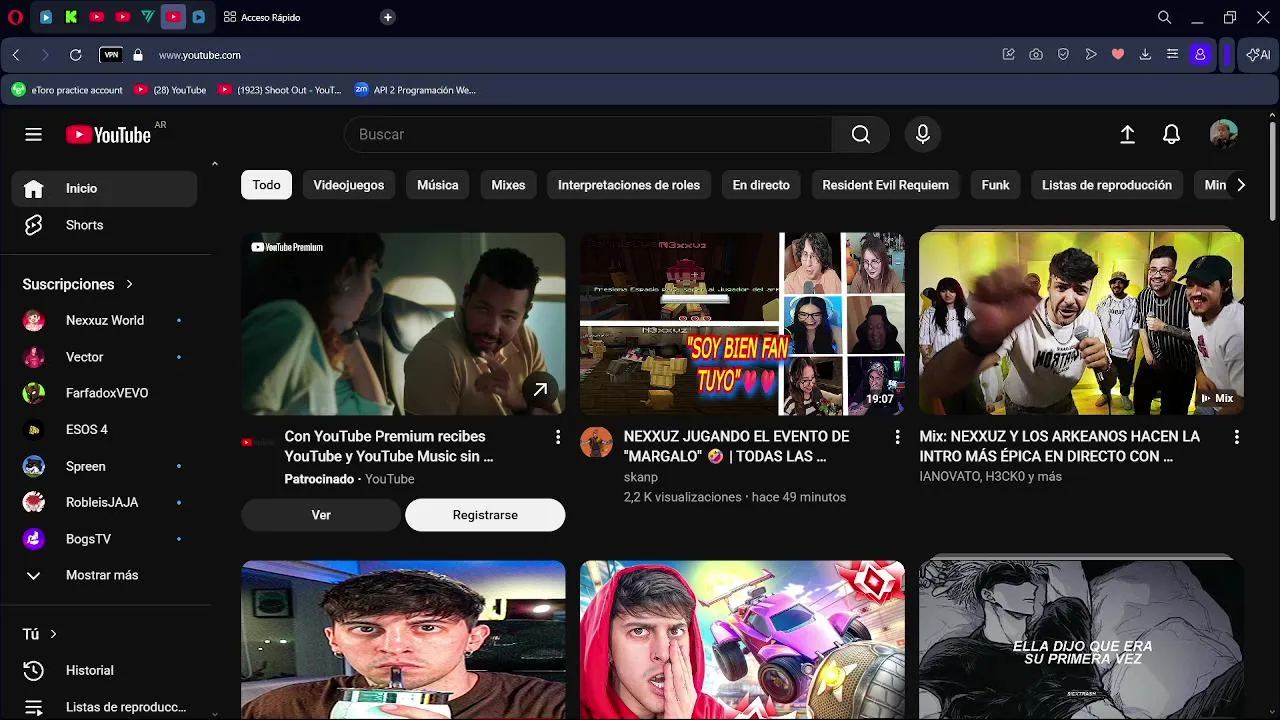Open the ELLA DIJO QUE ERA thumbnail
This screenshot has width=1280, height=720.
(1081, 640)
